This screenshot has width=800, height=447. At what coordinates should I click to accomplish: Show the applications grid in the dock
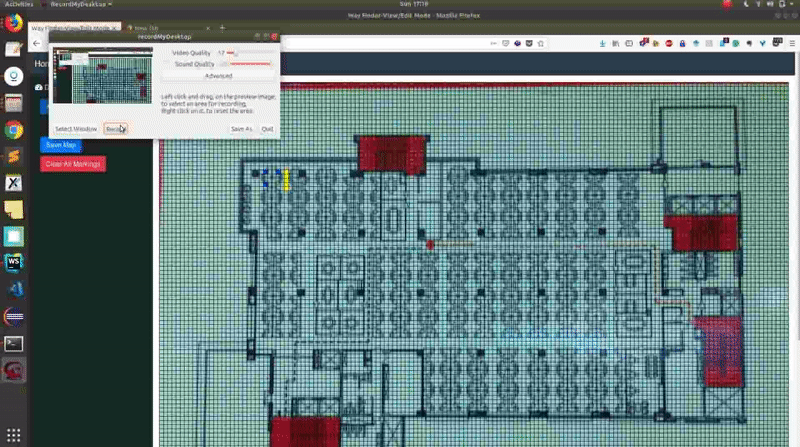[14, 433]
